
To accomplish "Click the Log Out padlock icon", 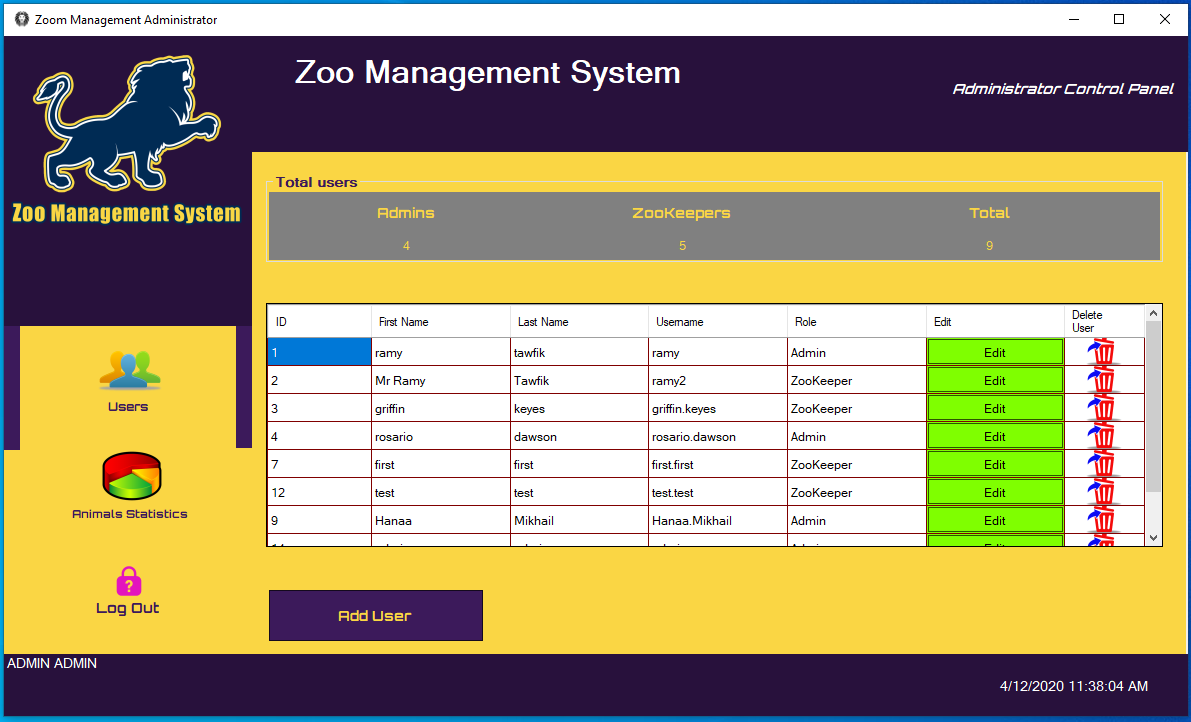I will pos(129,581).
